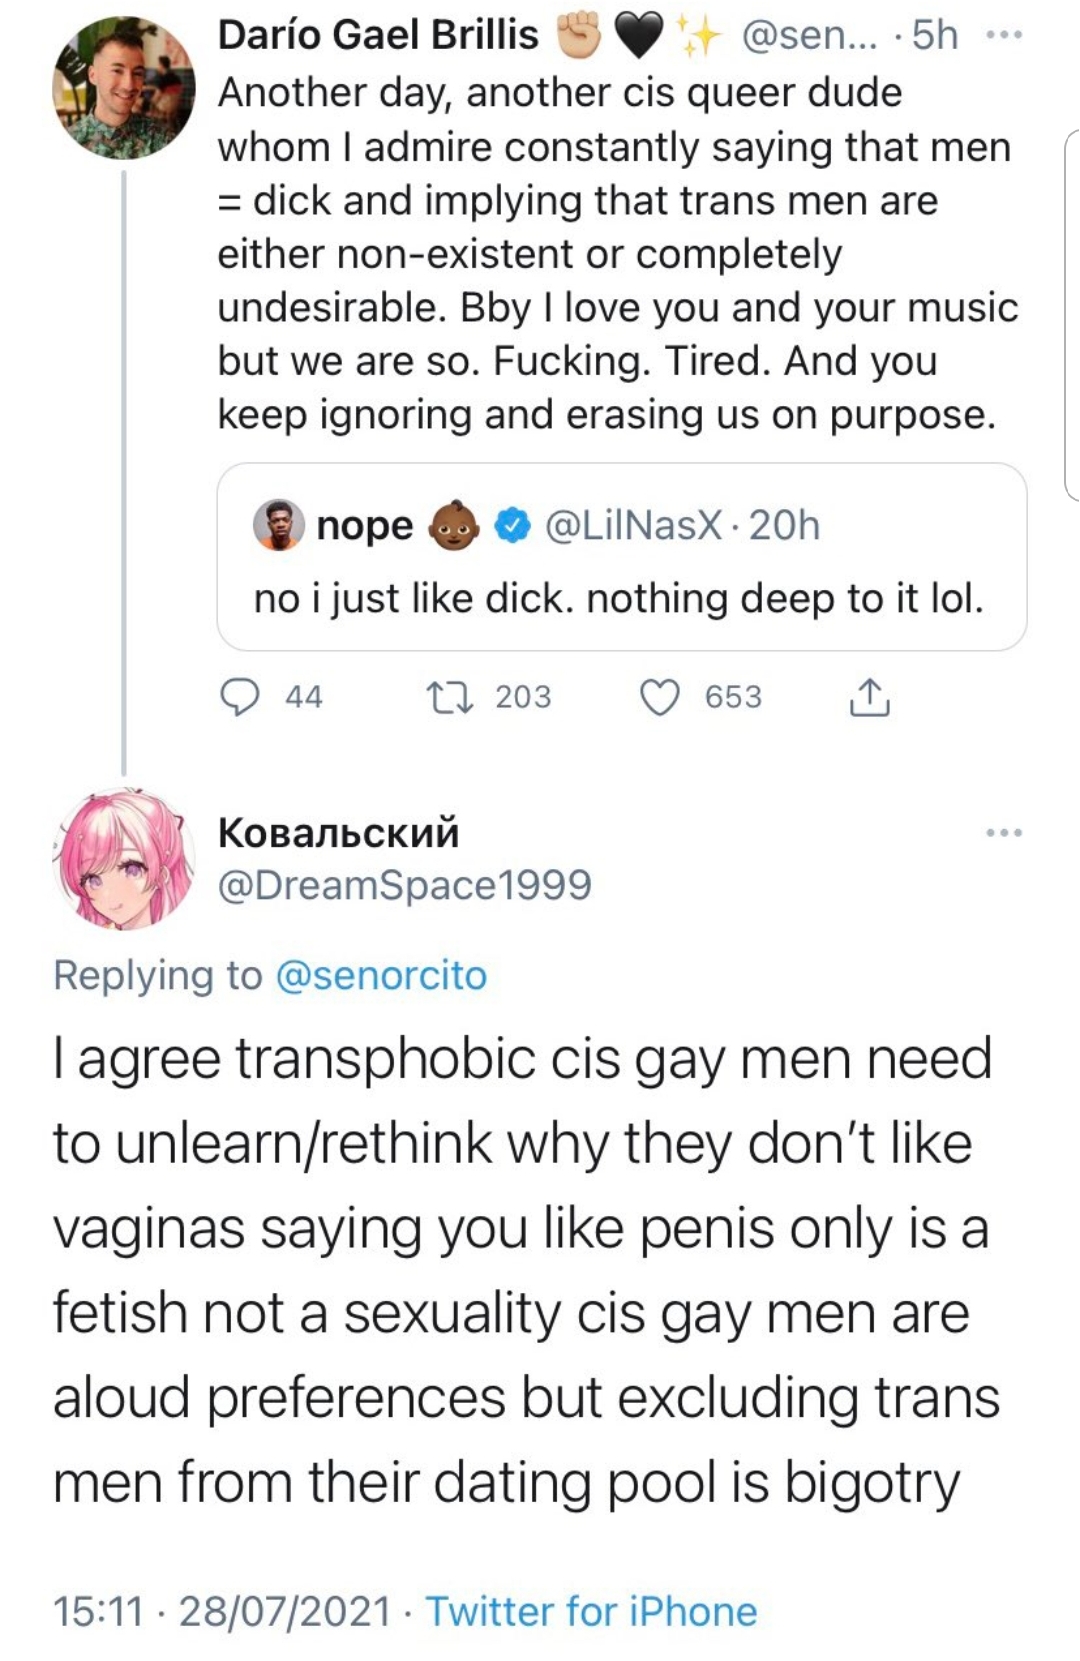Click the 653 likes count
The width and height of the screenshot is (1080, 1661).
[x=733, y=697]
